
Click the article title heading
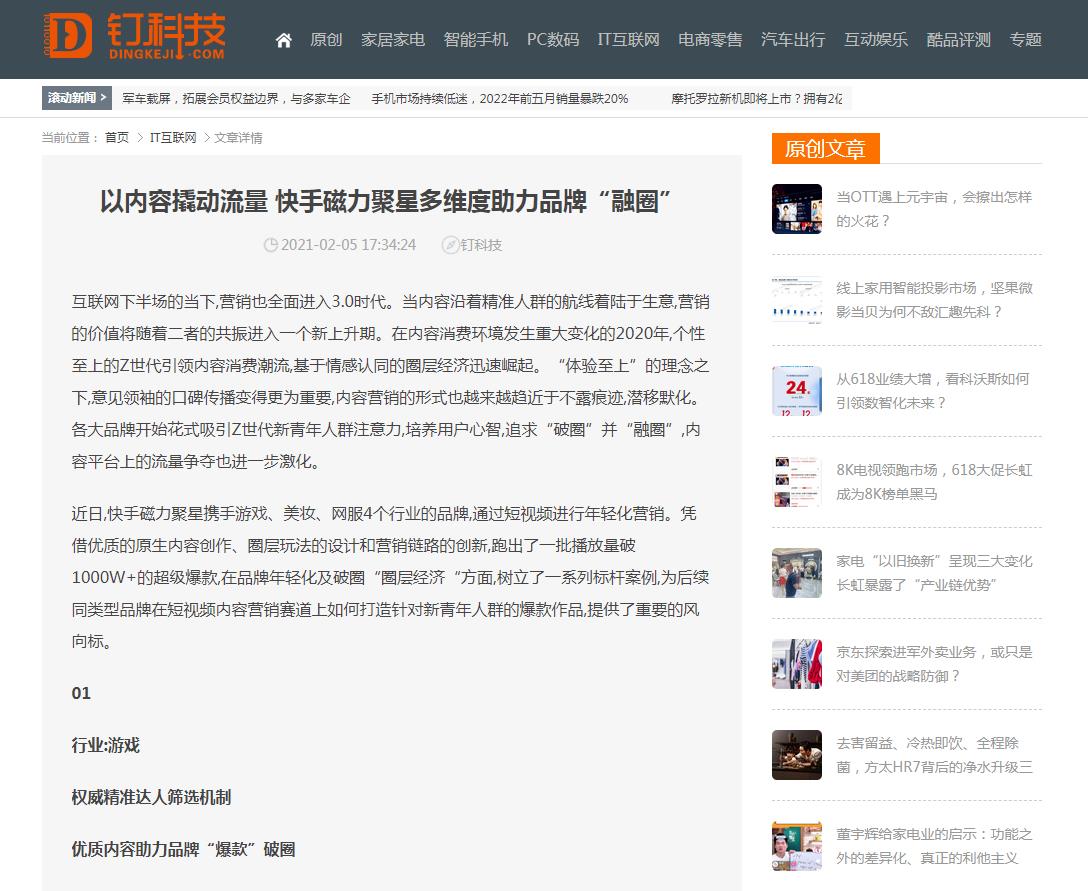click(386, 202)
